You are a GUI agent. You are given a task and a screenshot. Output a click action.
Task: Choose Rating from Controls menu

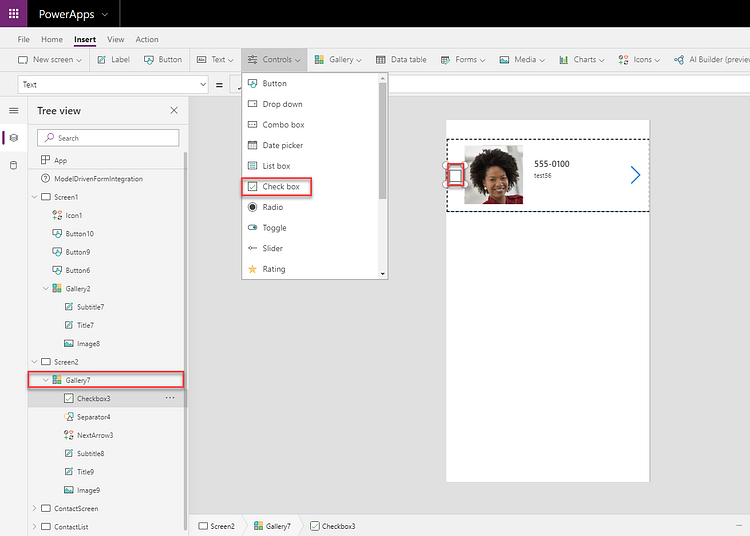pos(310,269)
